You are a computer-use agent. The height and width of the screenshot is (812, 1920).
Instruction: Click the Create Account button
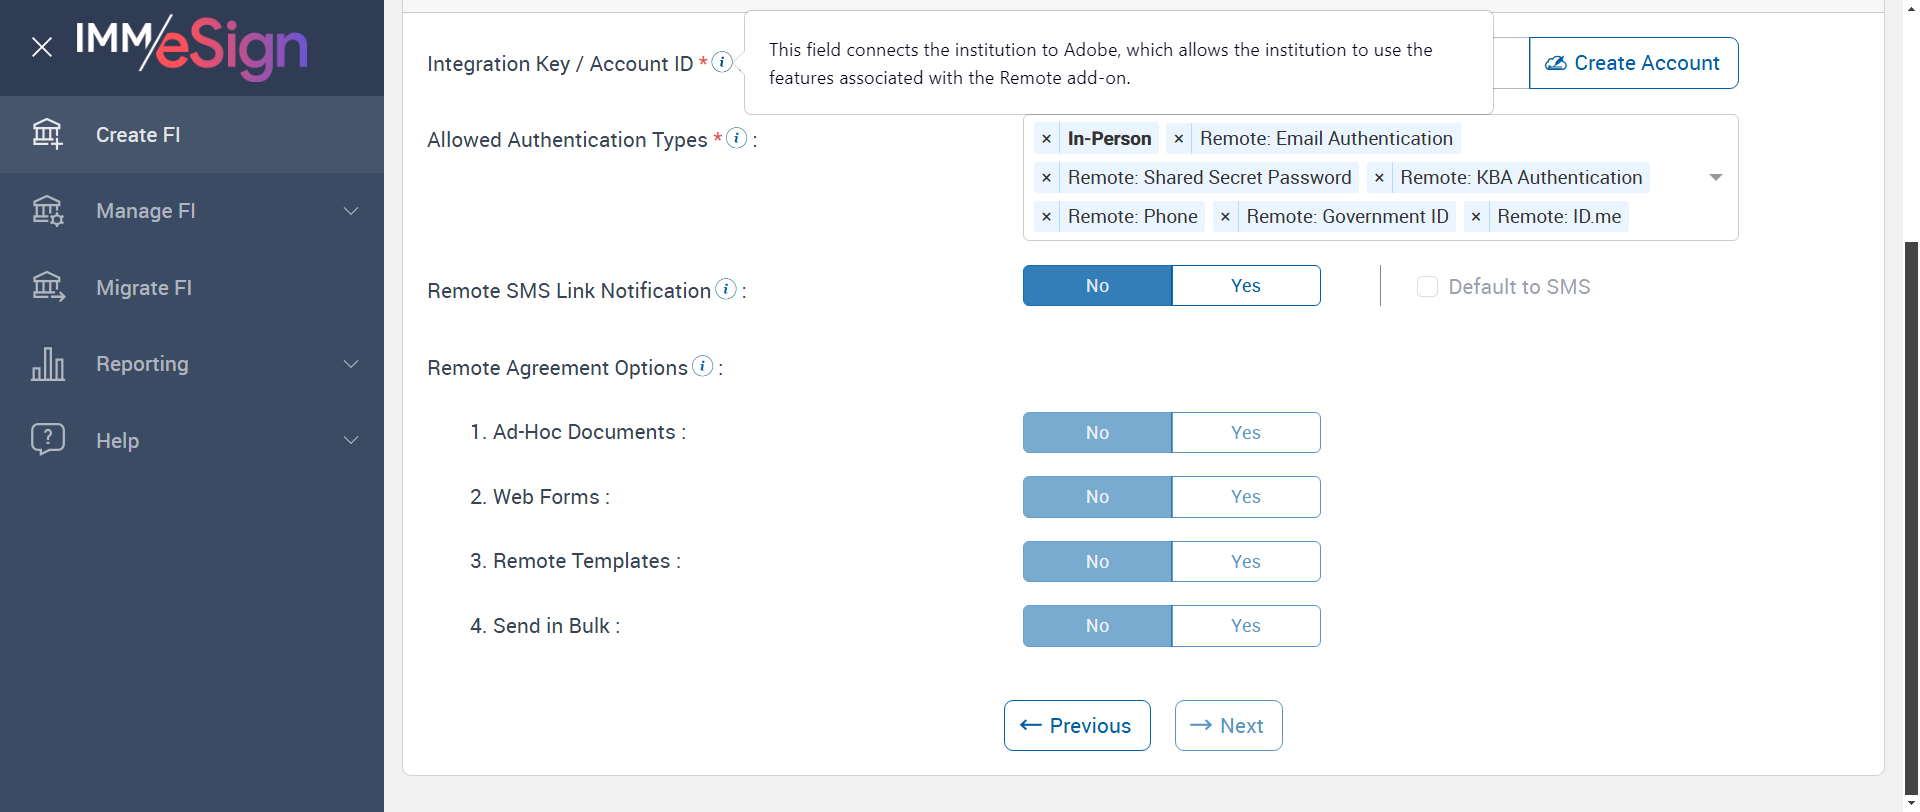pyautogui.click(x=1633, y=63)
